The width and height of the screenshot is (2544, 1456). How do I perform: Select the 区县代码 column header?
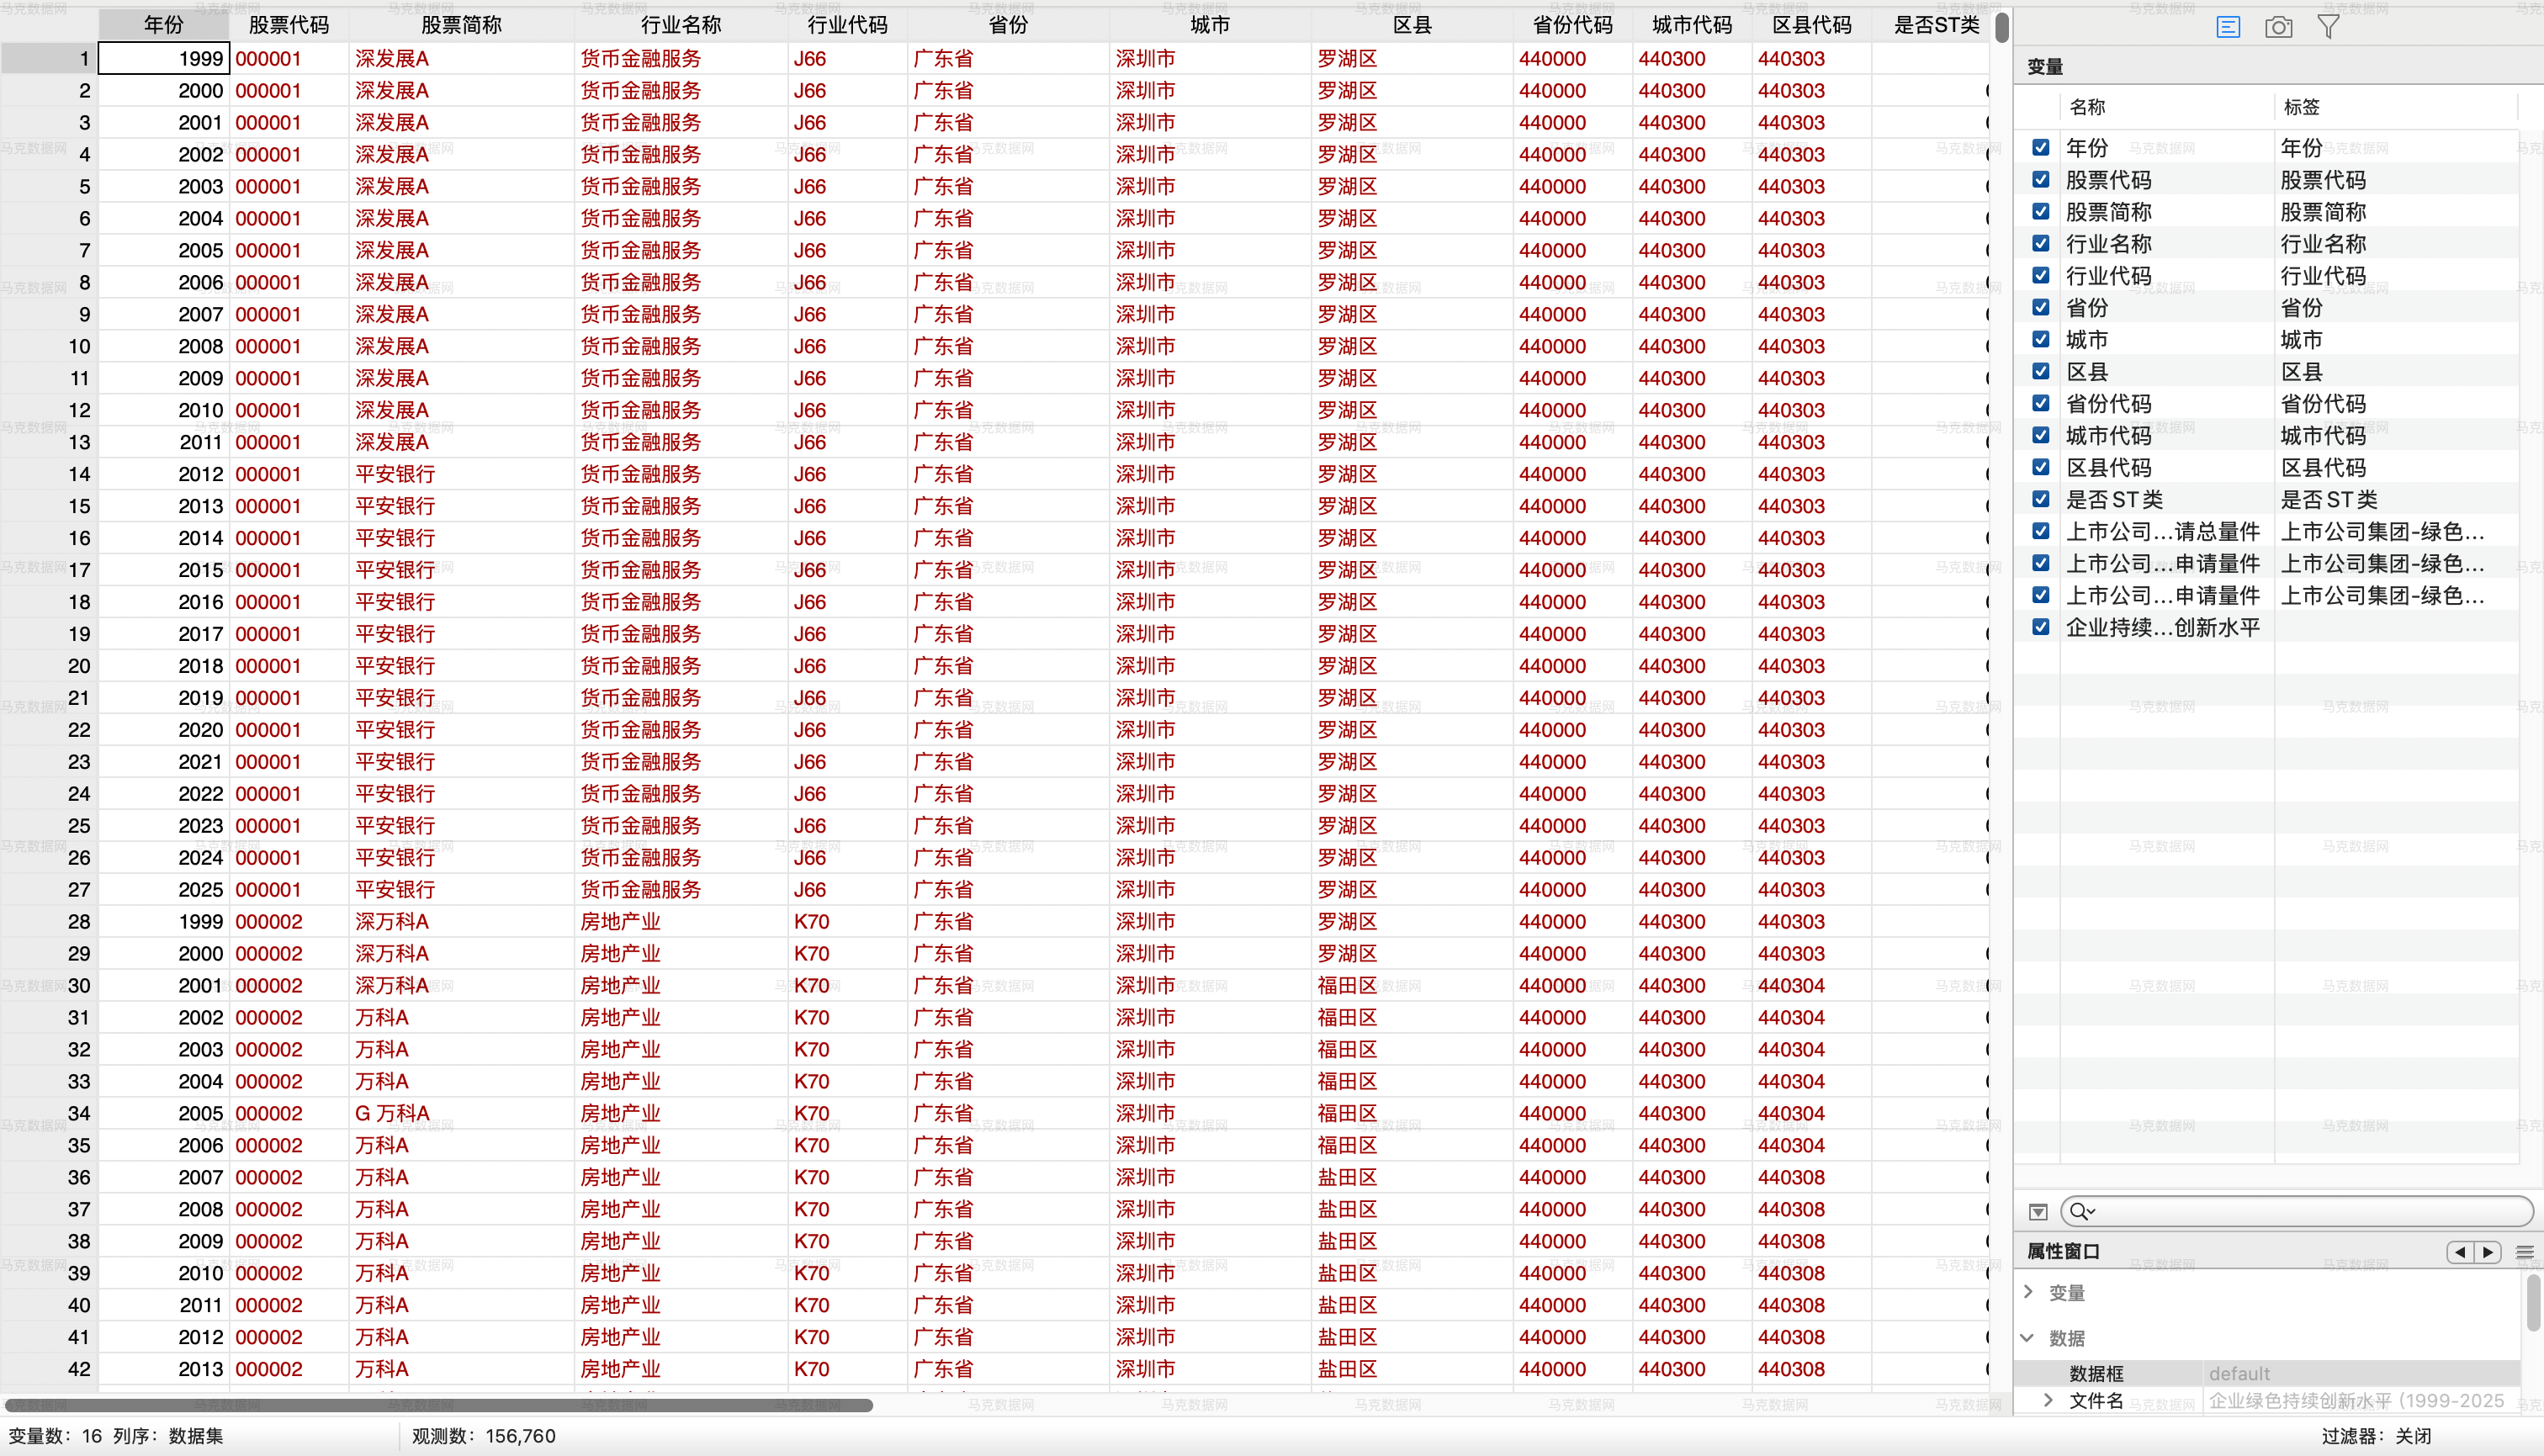point(1811,25)
